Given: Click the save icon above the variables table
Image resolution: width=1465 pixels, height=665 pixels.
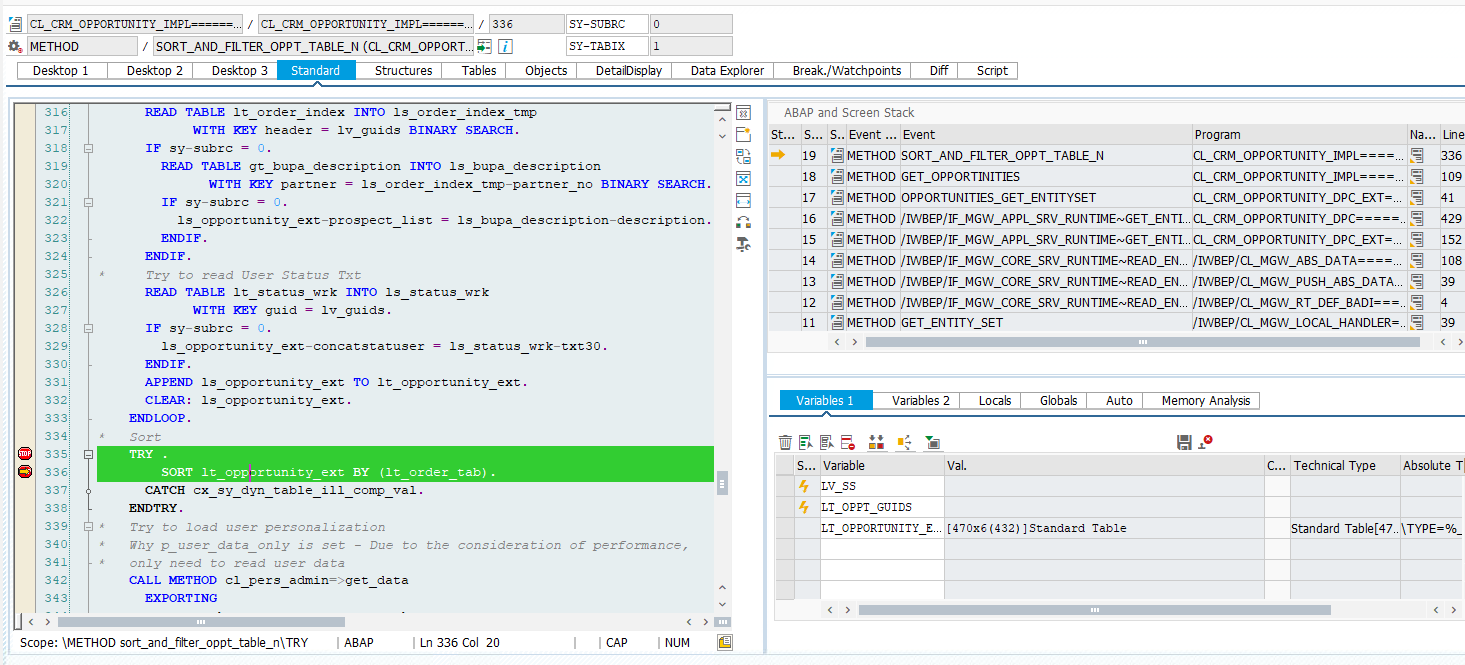Looking at the screenshot, I should coord(1184,442).
